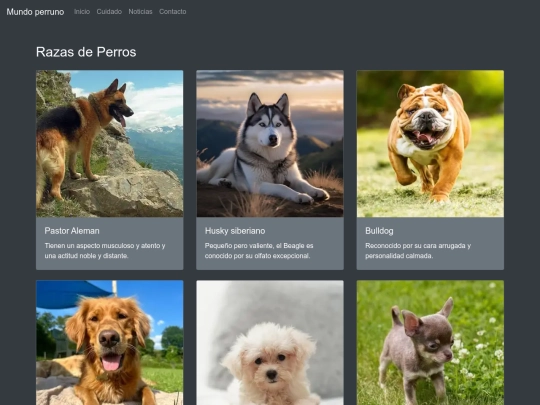This screenshot has height=405, width=540.
Task: Select the Noticias nav item
Action: tap(140, 12)
